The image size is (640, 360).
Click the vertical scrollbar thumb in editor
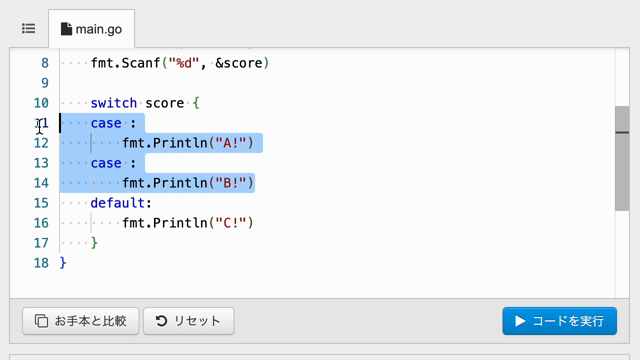pyautogui.click(x=622, y=158)
